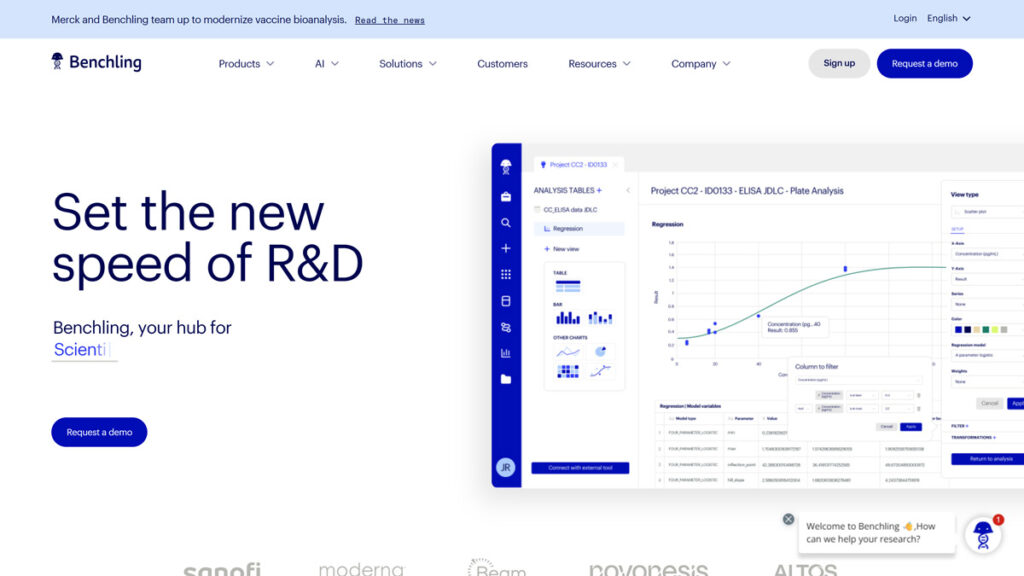Select the grid apps icon in sidebar
The image size is (1024, 576).
[x=506, y=274]
